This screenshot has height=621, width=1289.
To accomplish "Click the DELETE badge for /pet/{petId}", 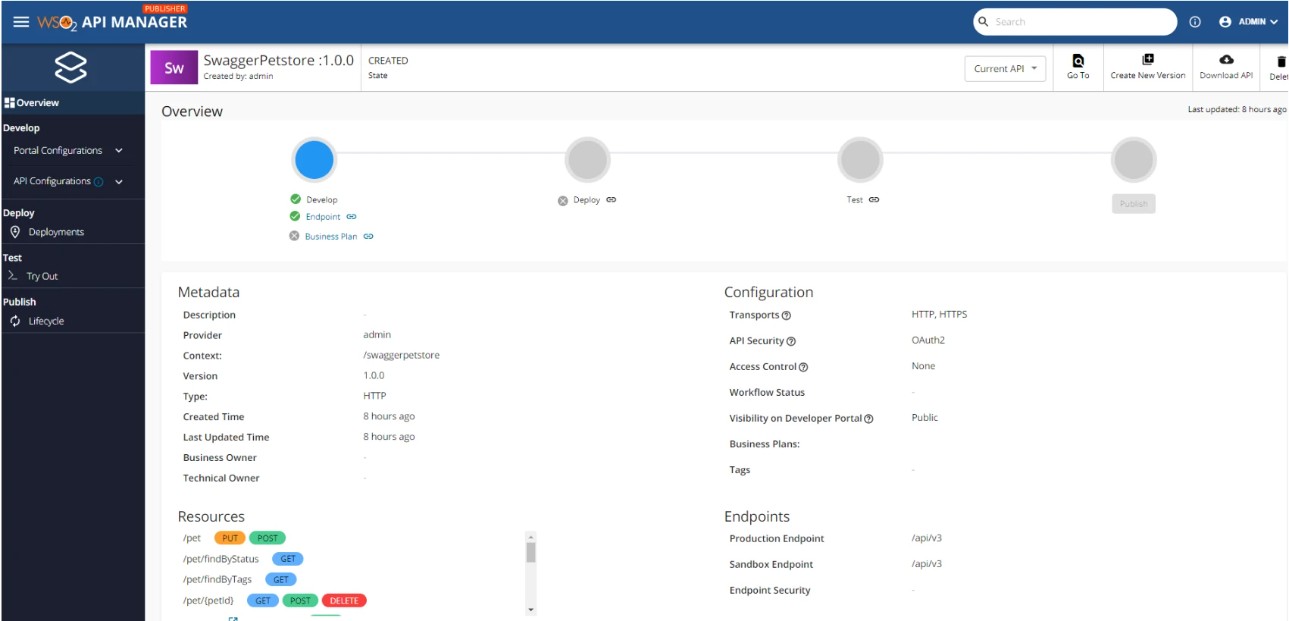I will pos(344,601).
